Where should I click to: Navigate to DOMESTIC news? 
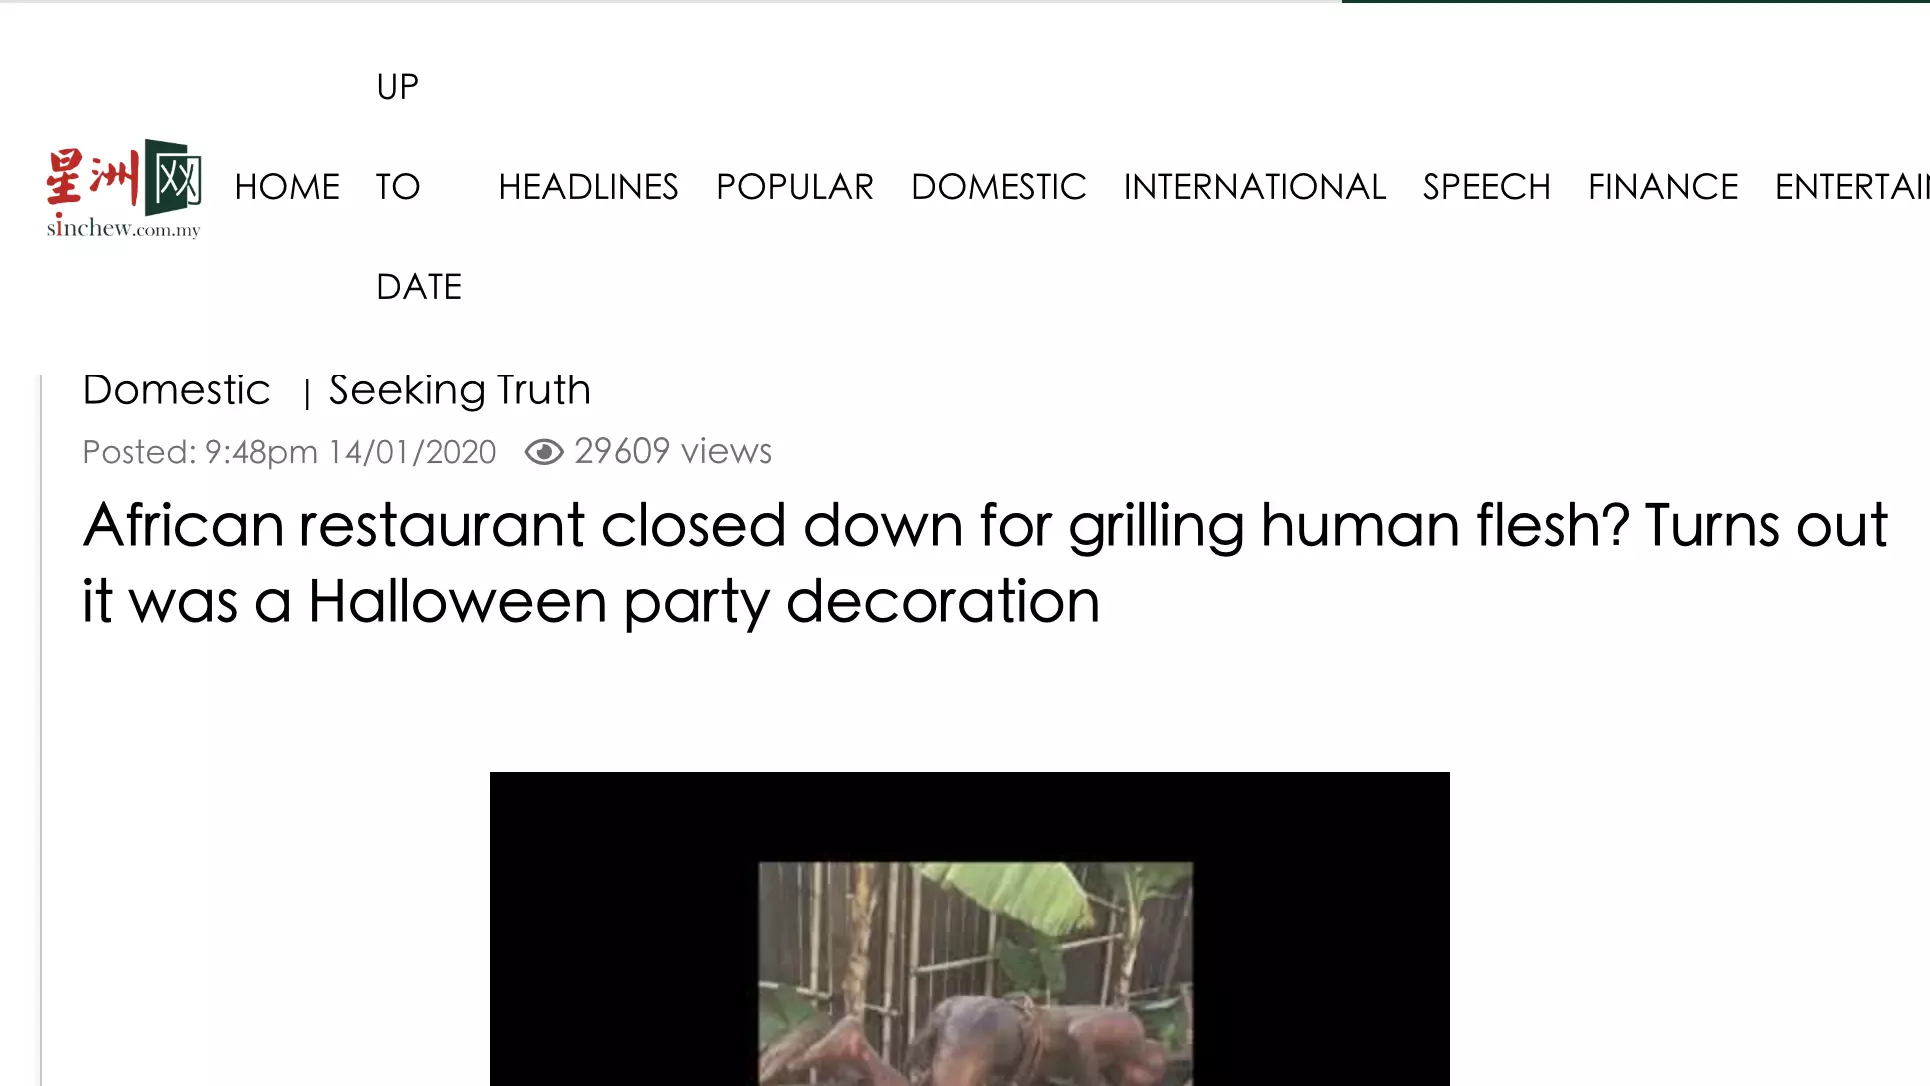(998, 187)
